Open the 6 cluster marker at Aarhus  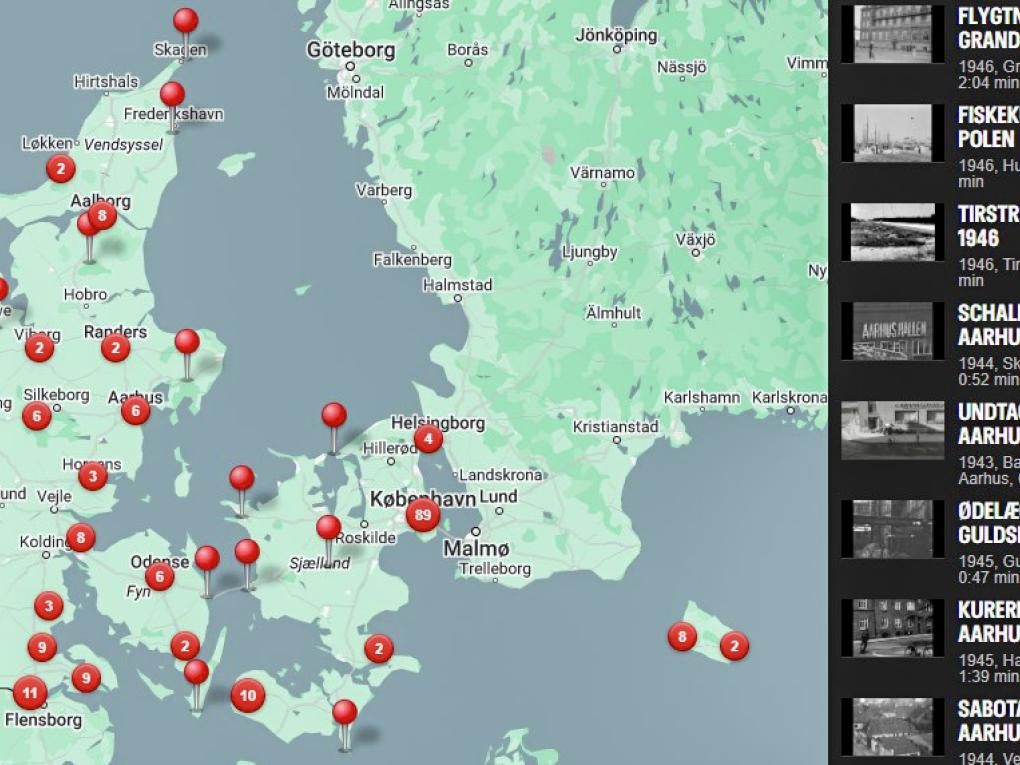tap(136, 410)
